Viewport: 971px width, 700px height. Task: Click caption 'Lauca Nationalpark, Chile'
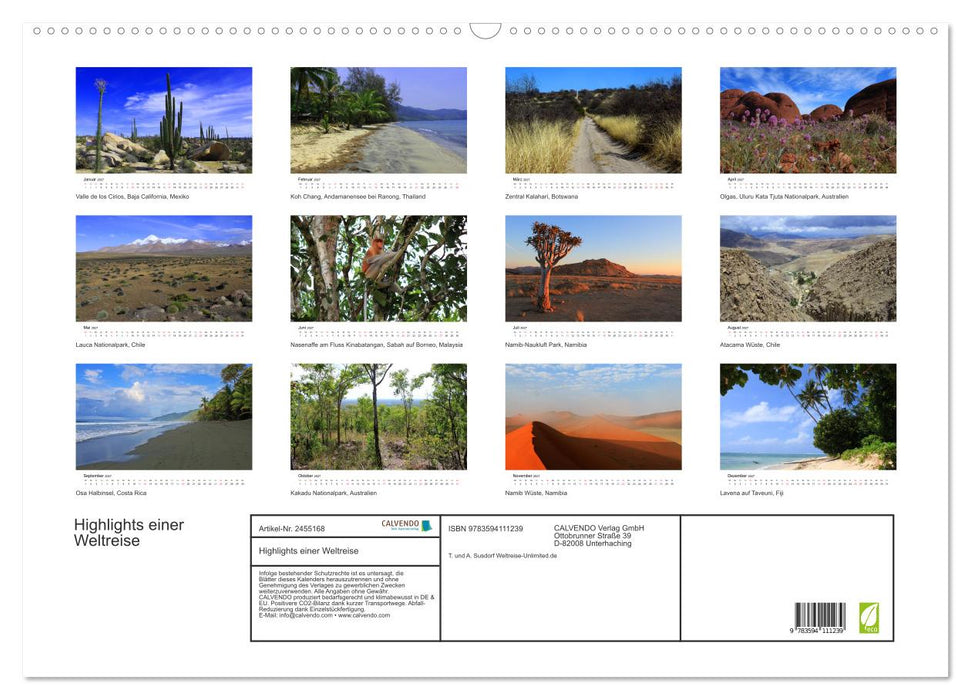[x=110, y=344]
